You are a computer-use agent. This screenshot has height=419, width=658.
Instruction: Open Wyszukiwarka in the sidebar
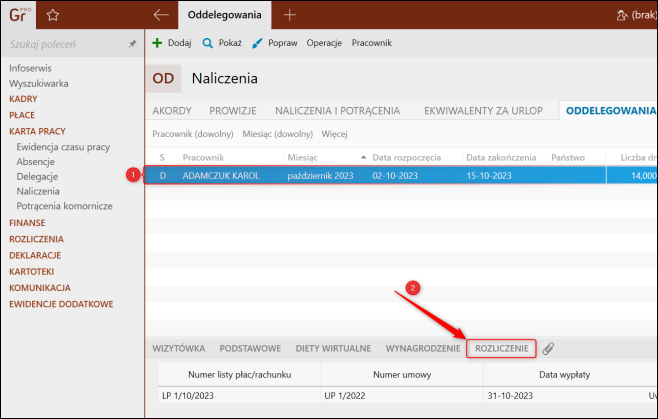tap(39, 84)
